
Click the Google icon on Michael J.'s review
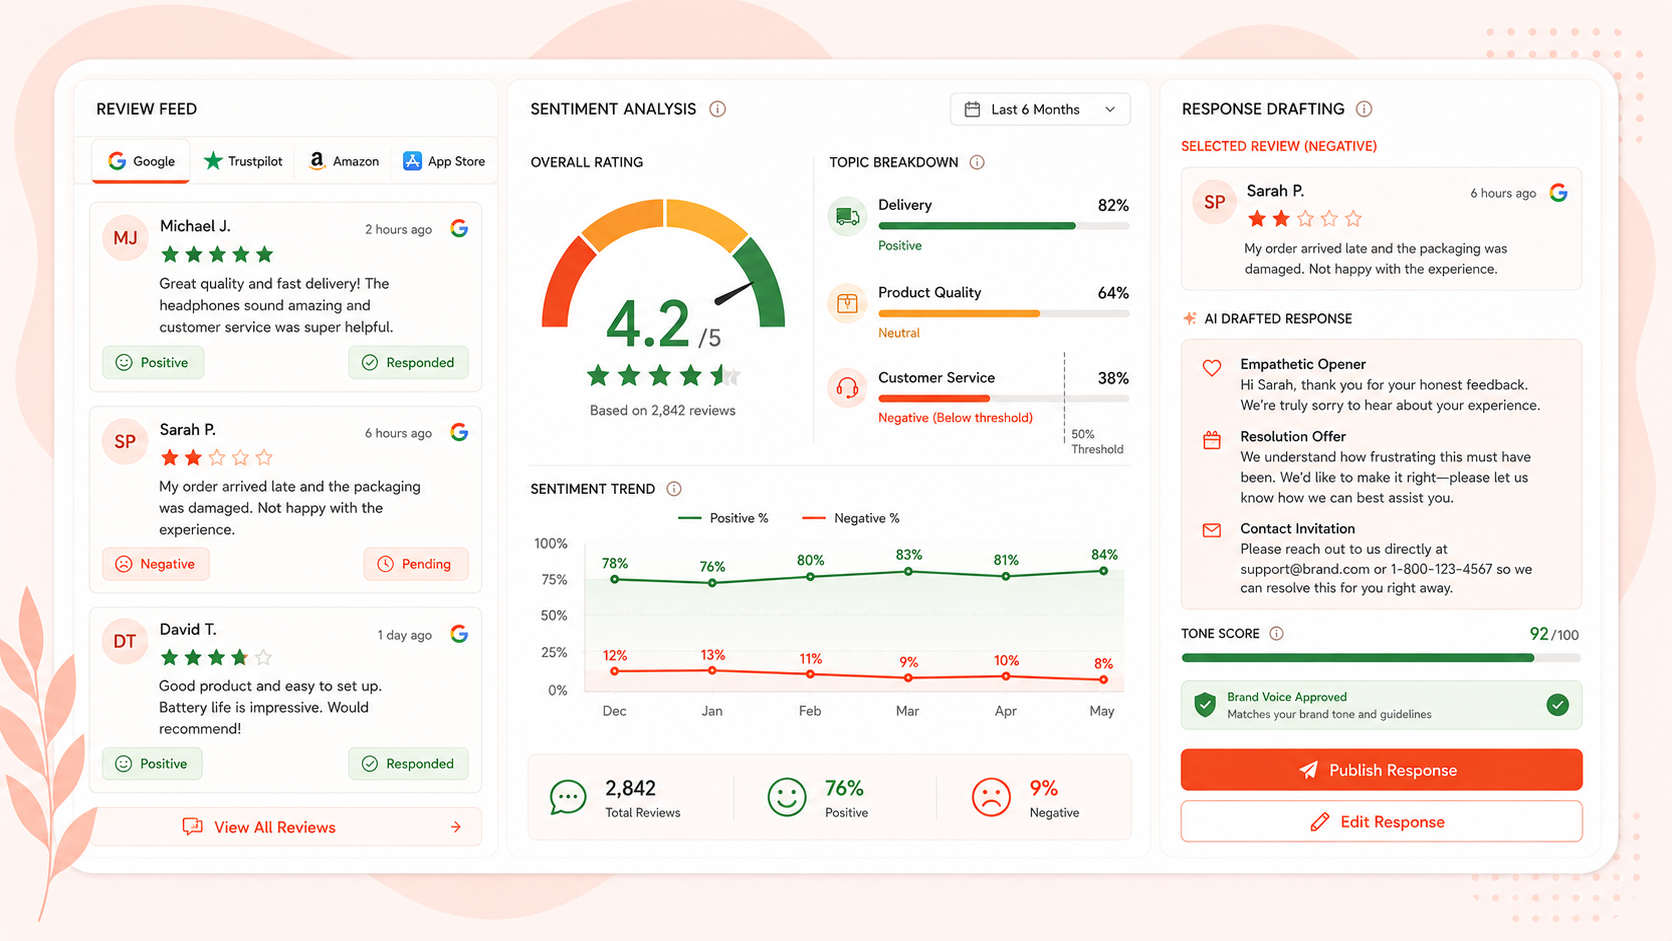point(459,229)
